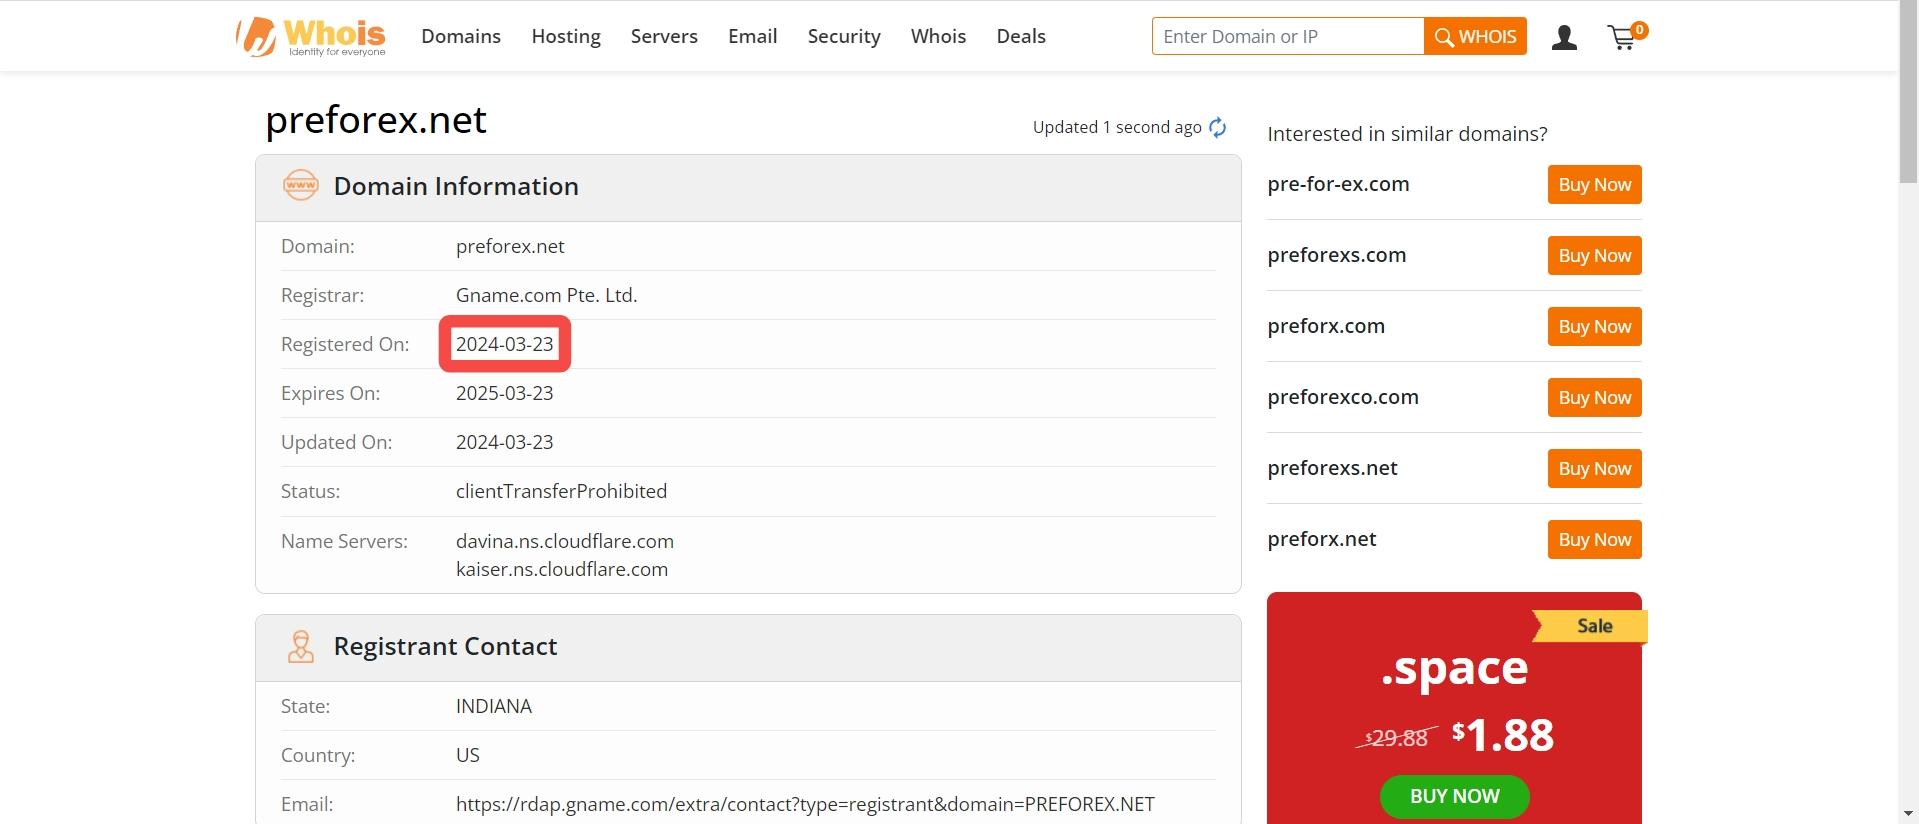Image resolution: width=1919 pixels, height=824 pixels.
Task: Buy Now for preforexco.com
Action: tap(1594, 397)
